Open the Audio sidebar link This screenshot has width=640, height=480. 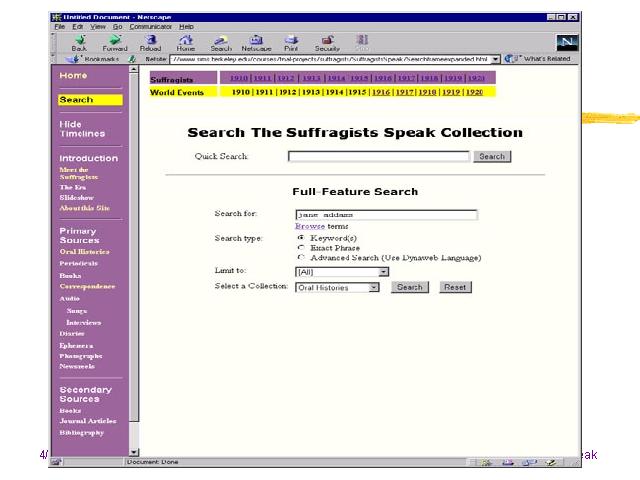click(x=69, y=299)
